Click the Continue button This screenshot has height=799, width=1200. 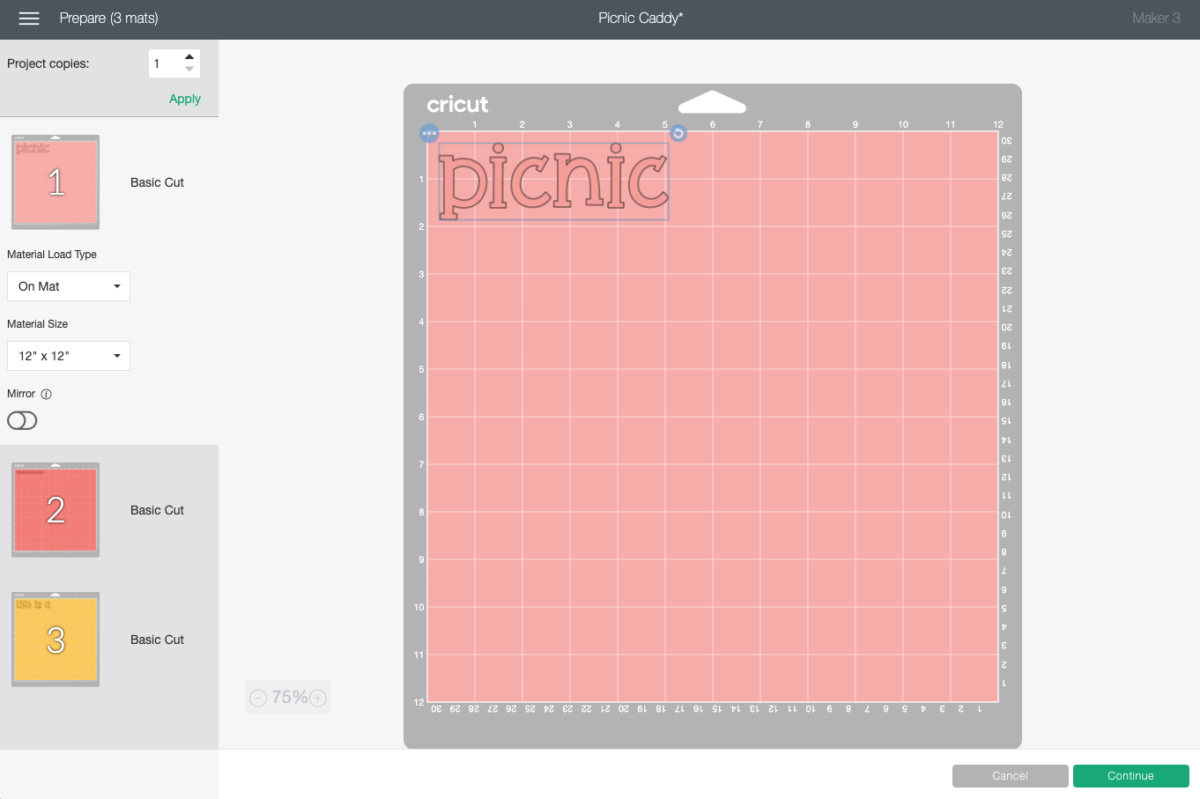[1130, 776]
